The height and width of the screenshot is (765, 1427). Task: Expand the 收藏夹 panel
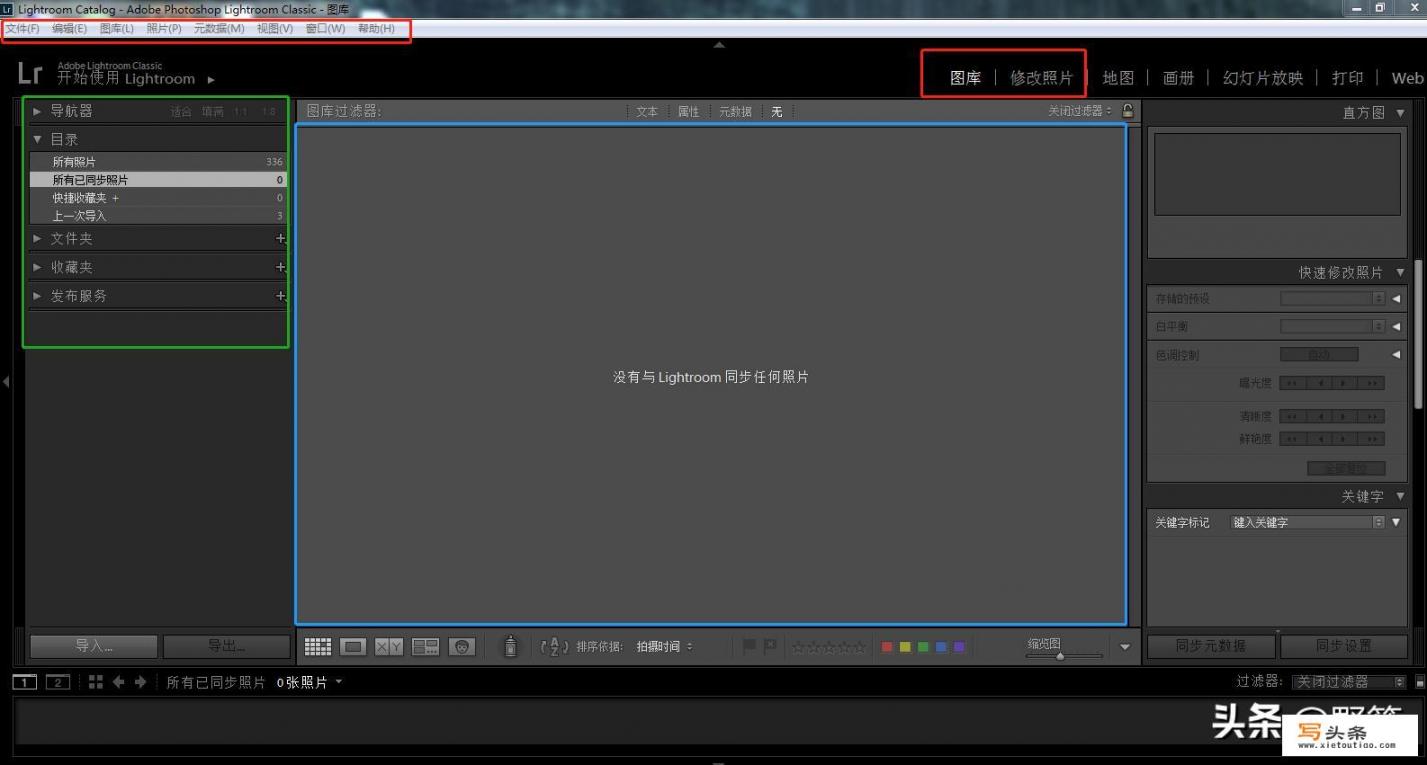tap(37, 268)
